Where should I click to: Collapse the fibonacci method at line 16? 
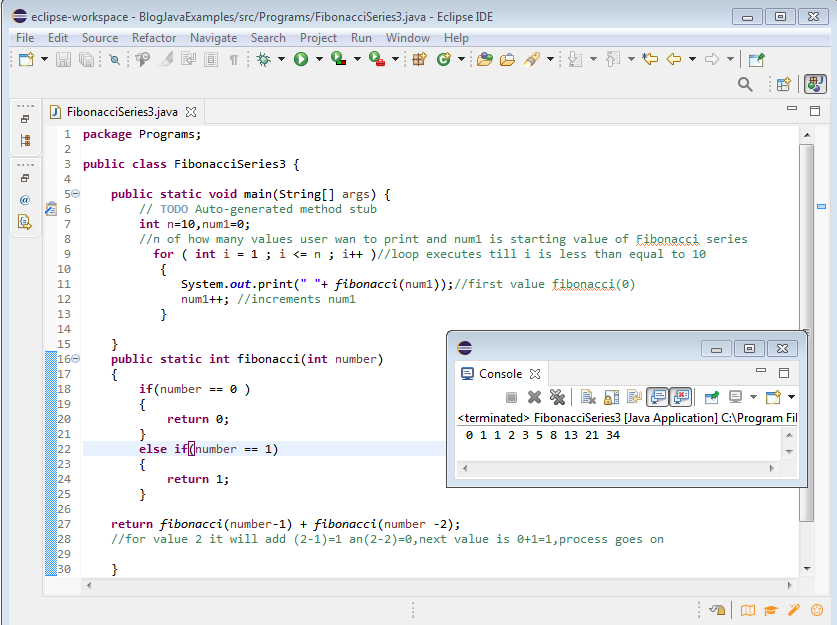coord(75,358)
